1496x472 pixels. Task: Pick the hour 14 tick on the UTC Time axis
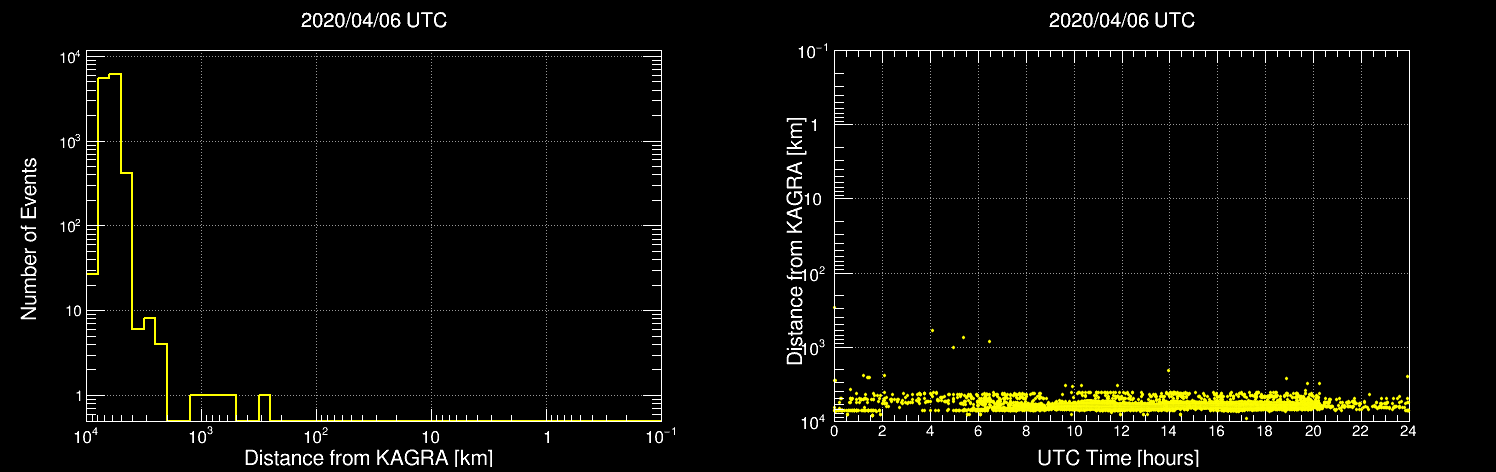[x=1169, y=431]
